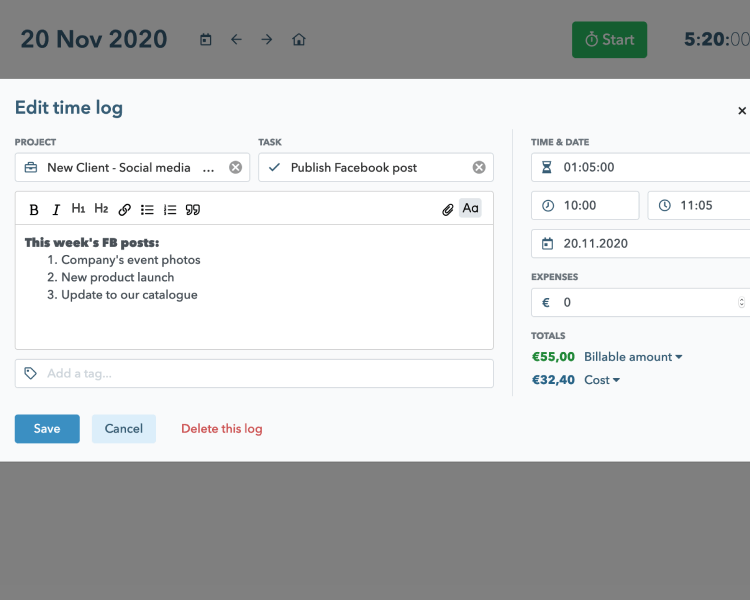Apply Heading 1 style
Screen dimensions: 750x600
click(78, 209)
